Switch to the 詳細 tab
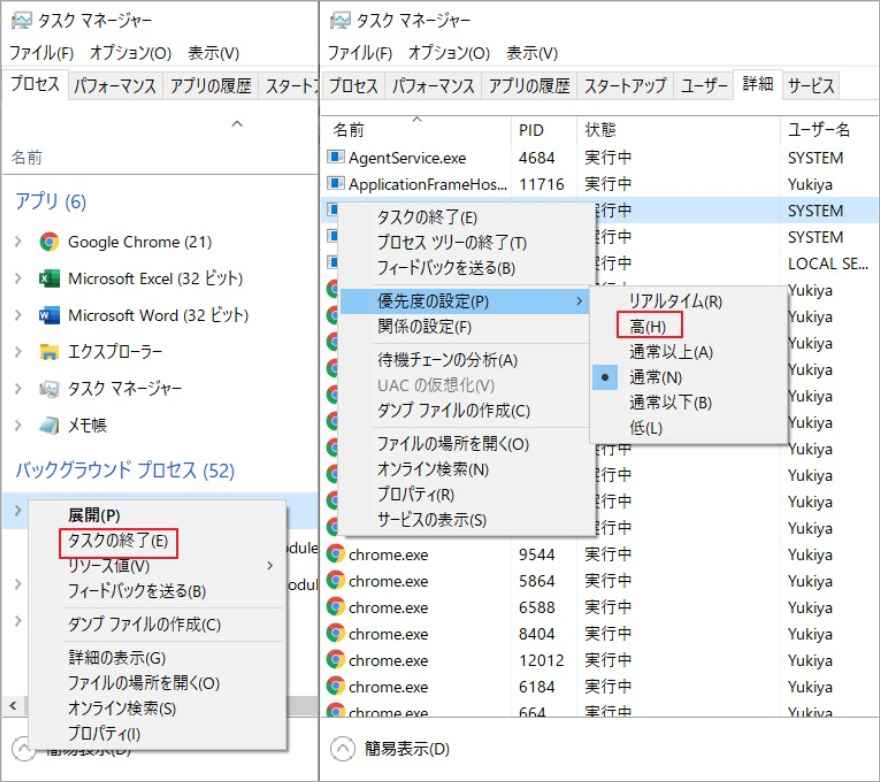Viewport: 880px width, 782px height. [758, 85]
